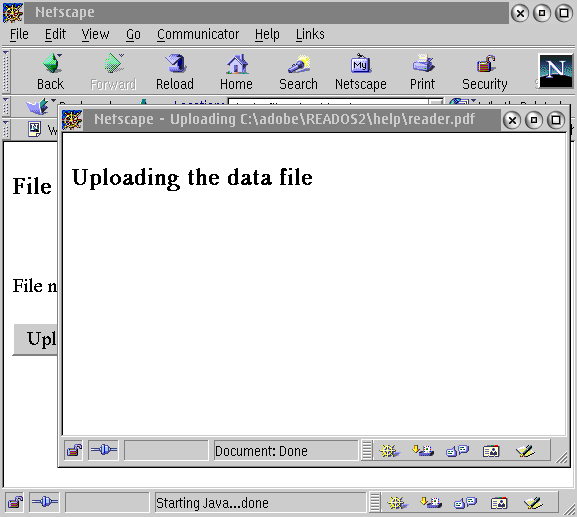Open the File menu

pyautogui.click(x=19, y=35)
